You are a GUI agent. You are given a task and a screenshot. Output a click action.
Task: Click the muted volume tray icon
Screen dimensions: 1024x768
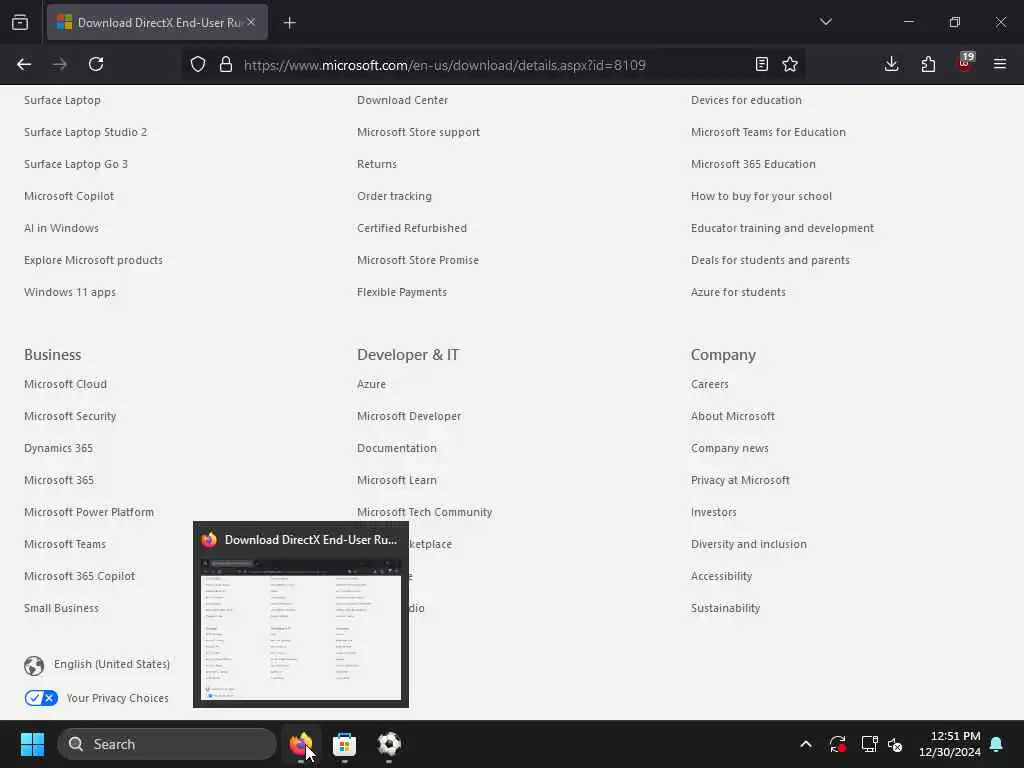(x=895, y=744)
